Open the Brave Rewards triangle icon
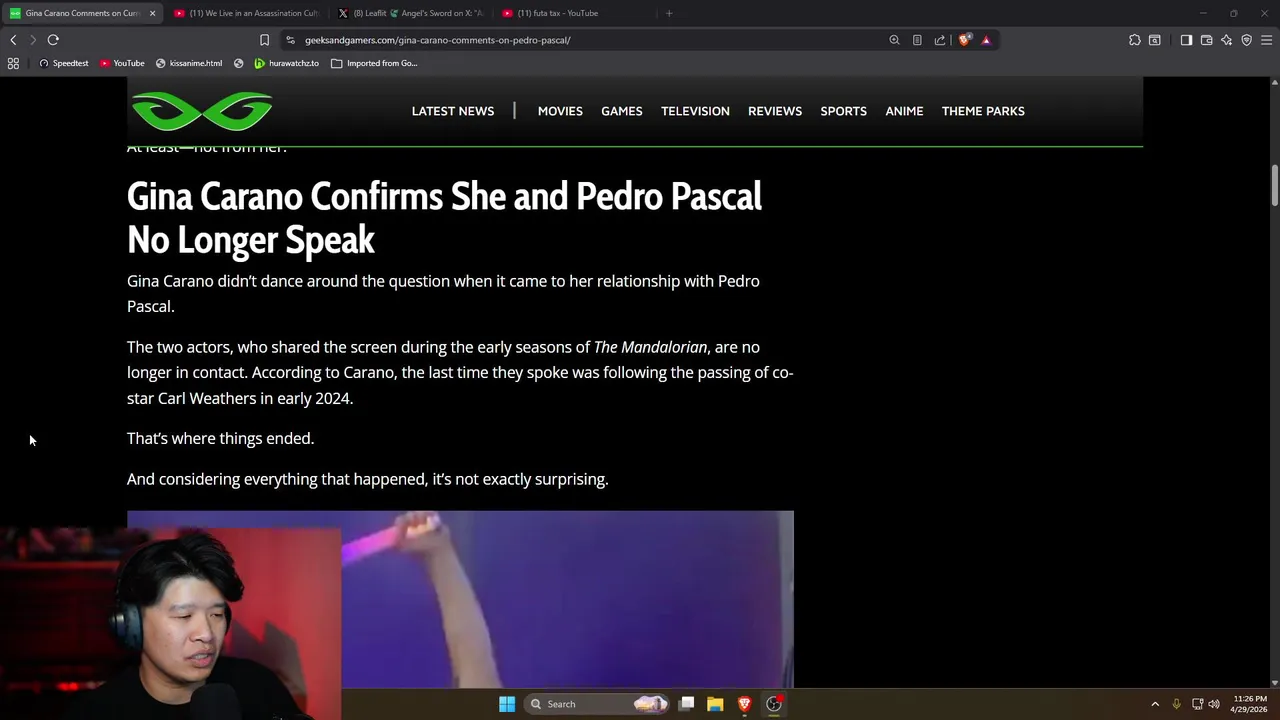The height and width of the screenshot is (720, 1280). [986, 40]
